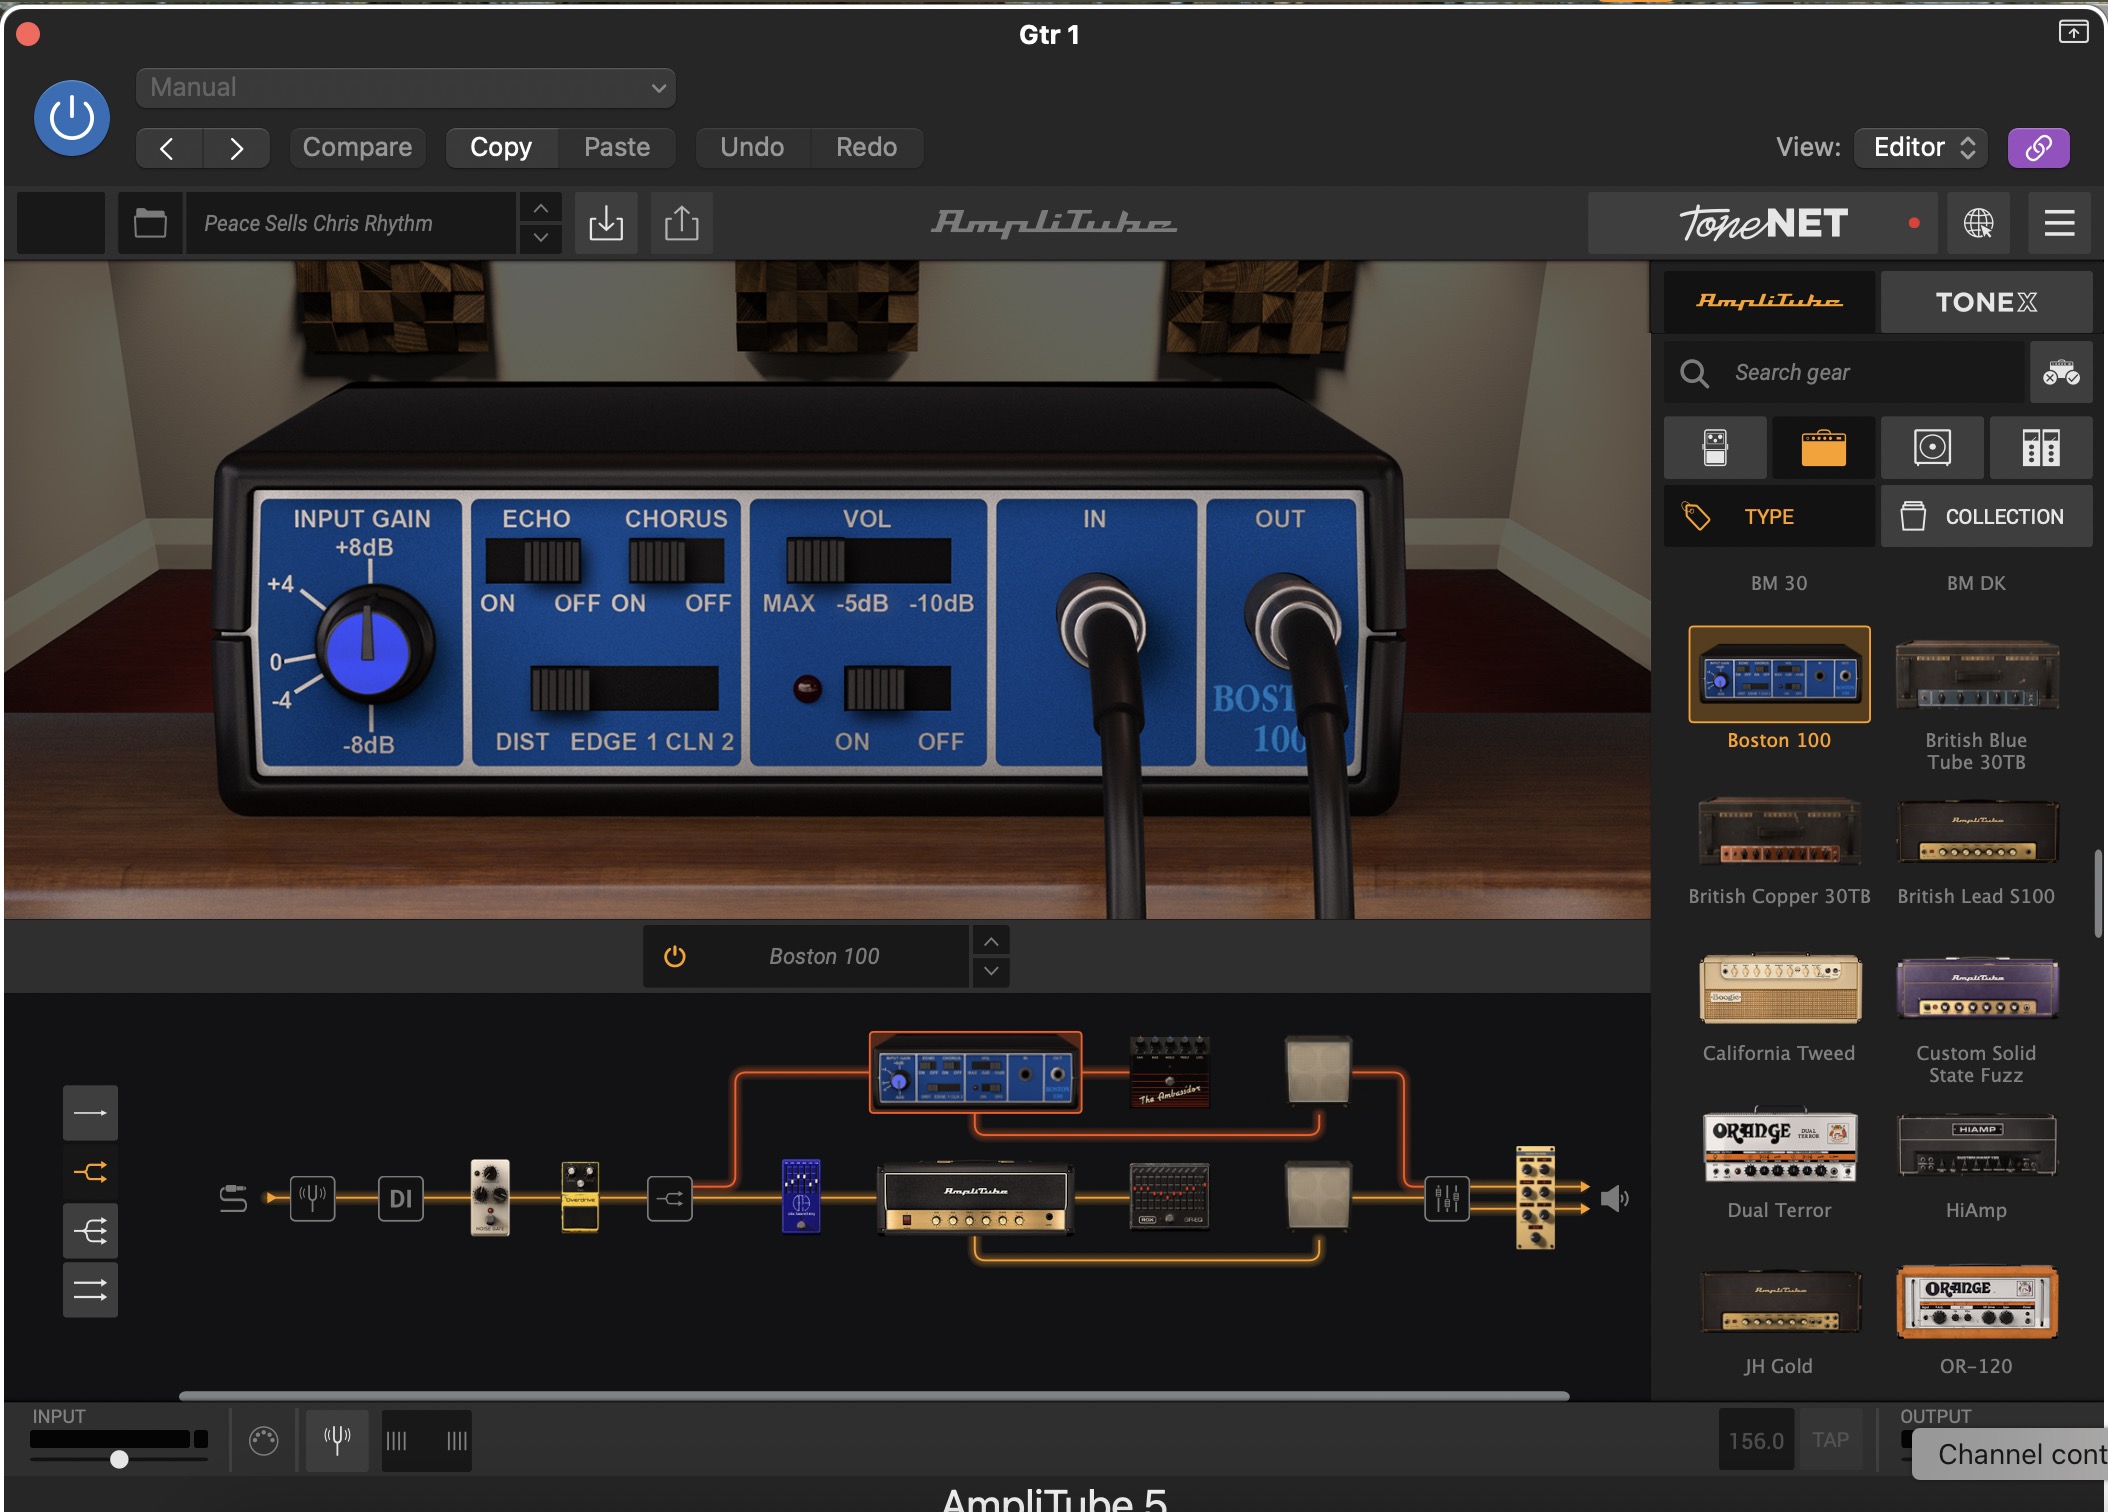Click the Copy button
Image resolution: width=2108 pixels, height=1512 pixels.
pos(501,147)
